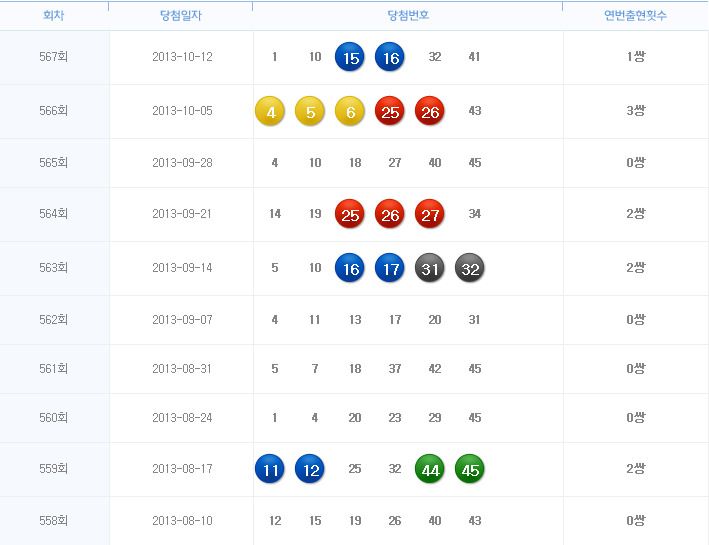Viewport: 709px width, 545px height.
Task: Select round cell 559회
Action: [54, 469]
